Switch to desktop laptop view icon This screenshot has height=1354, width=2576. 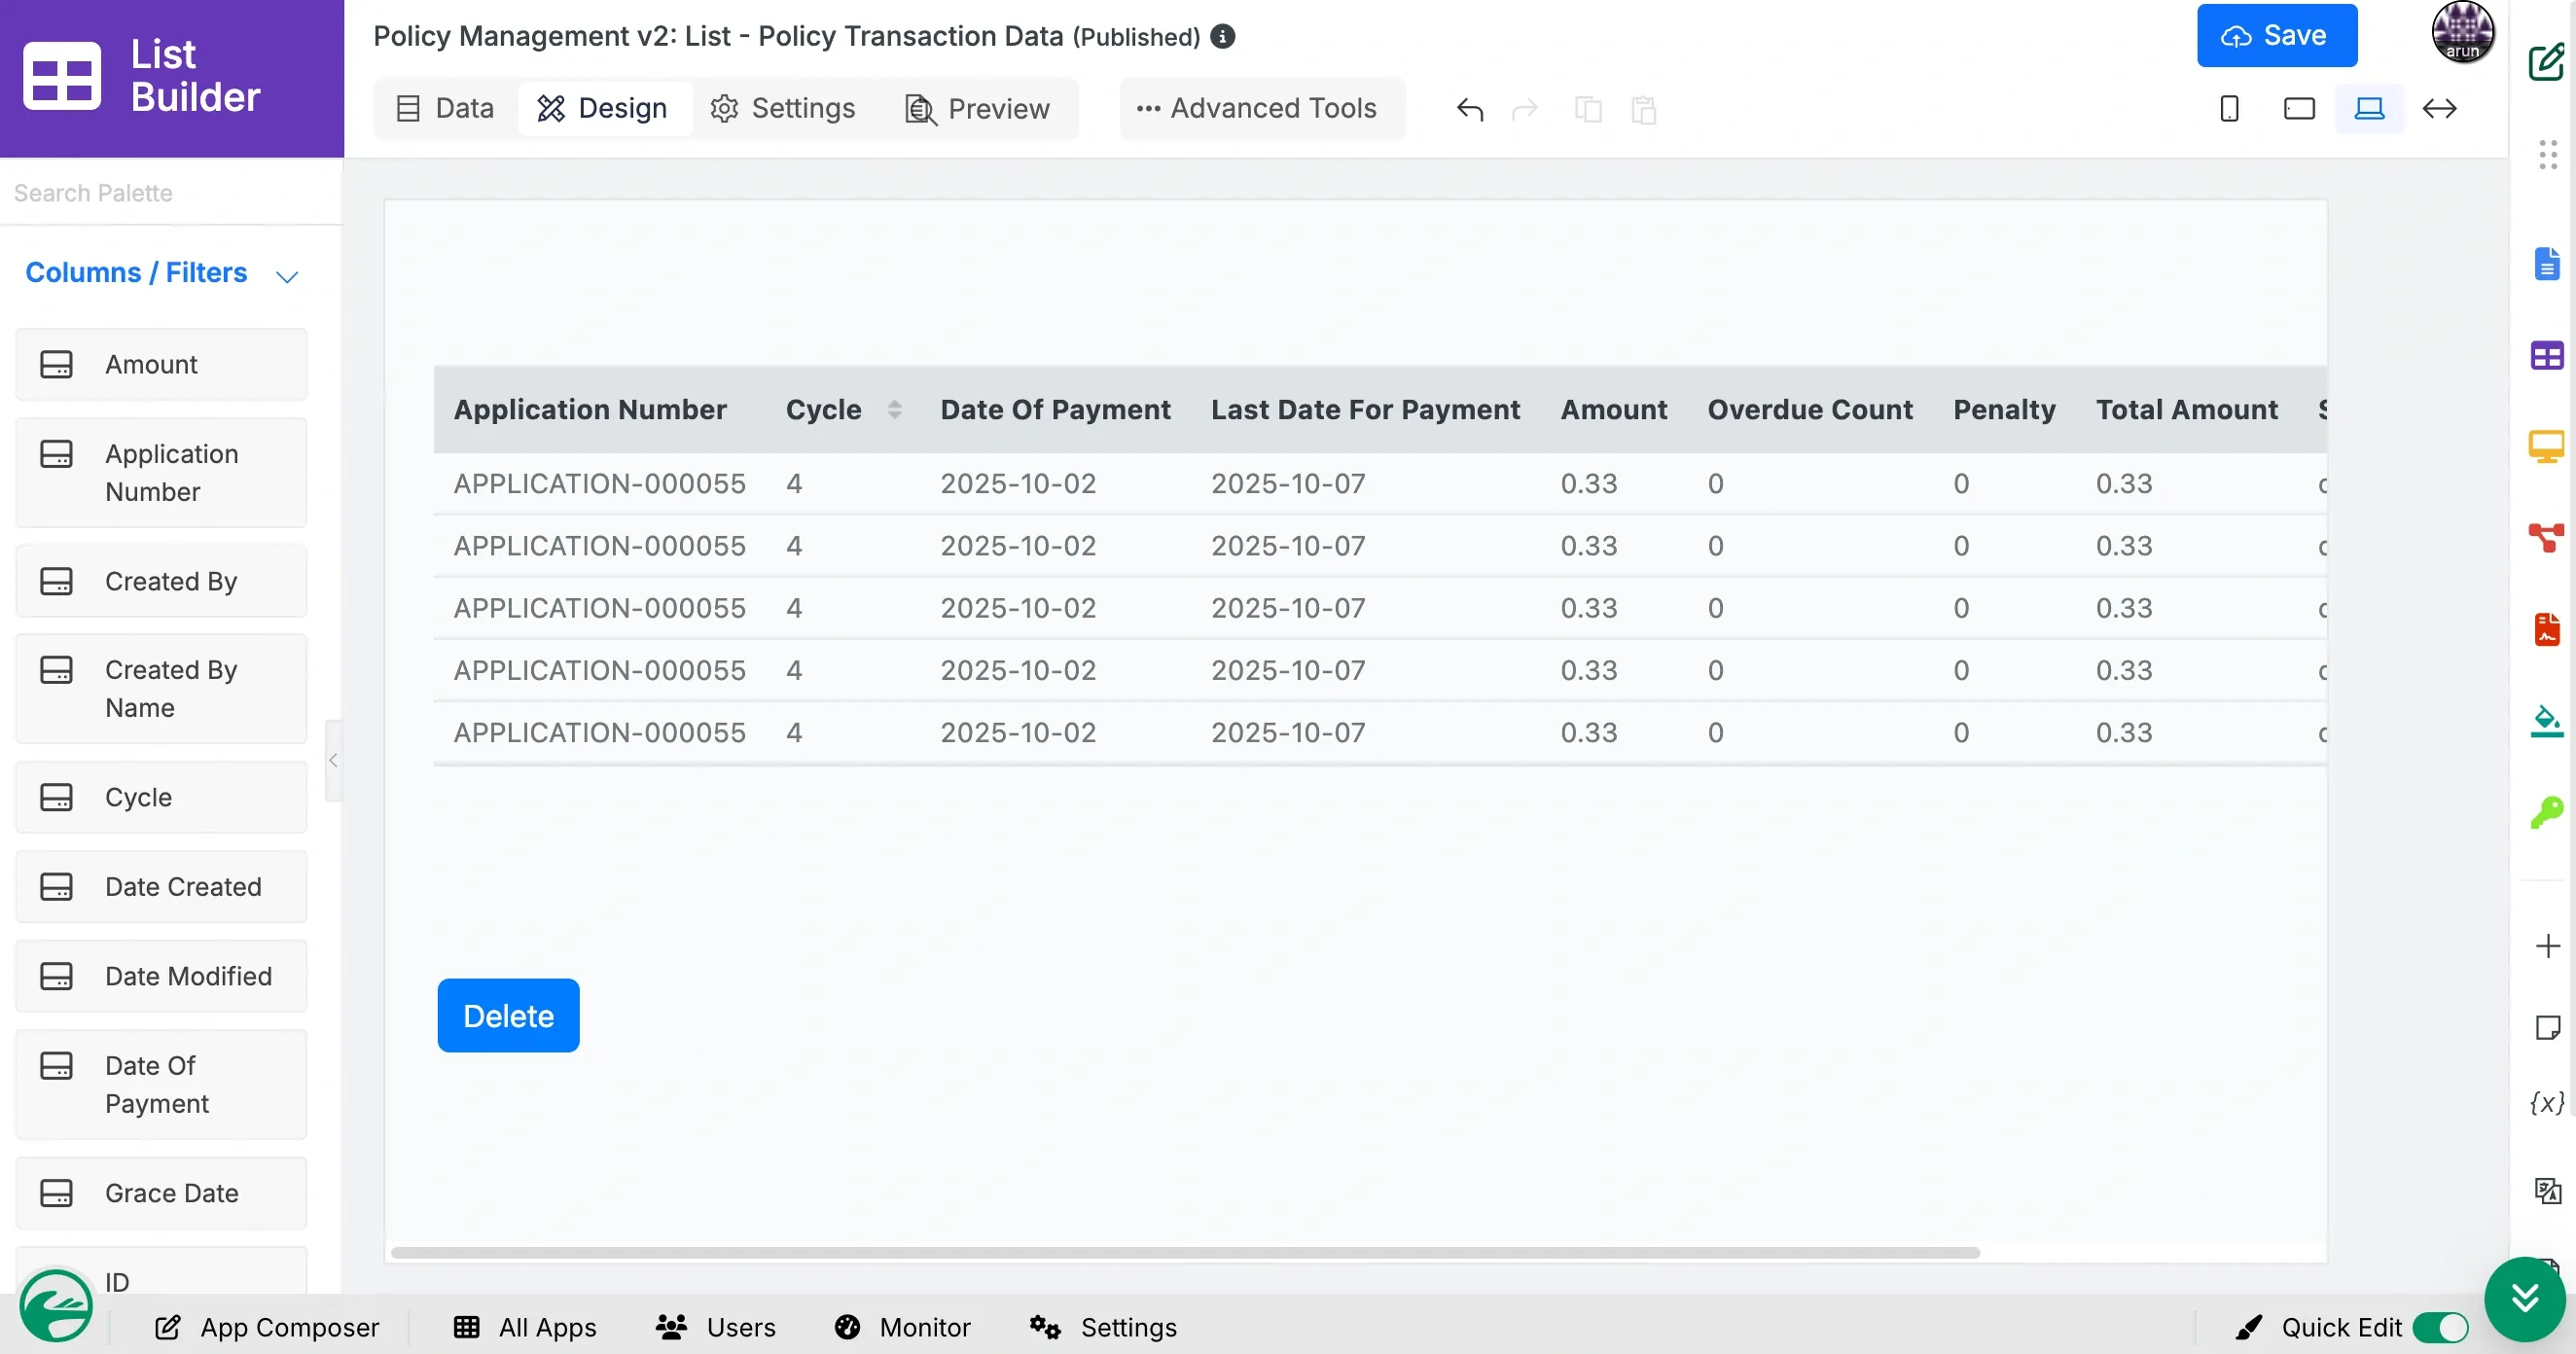tap(2369, 108)
